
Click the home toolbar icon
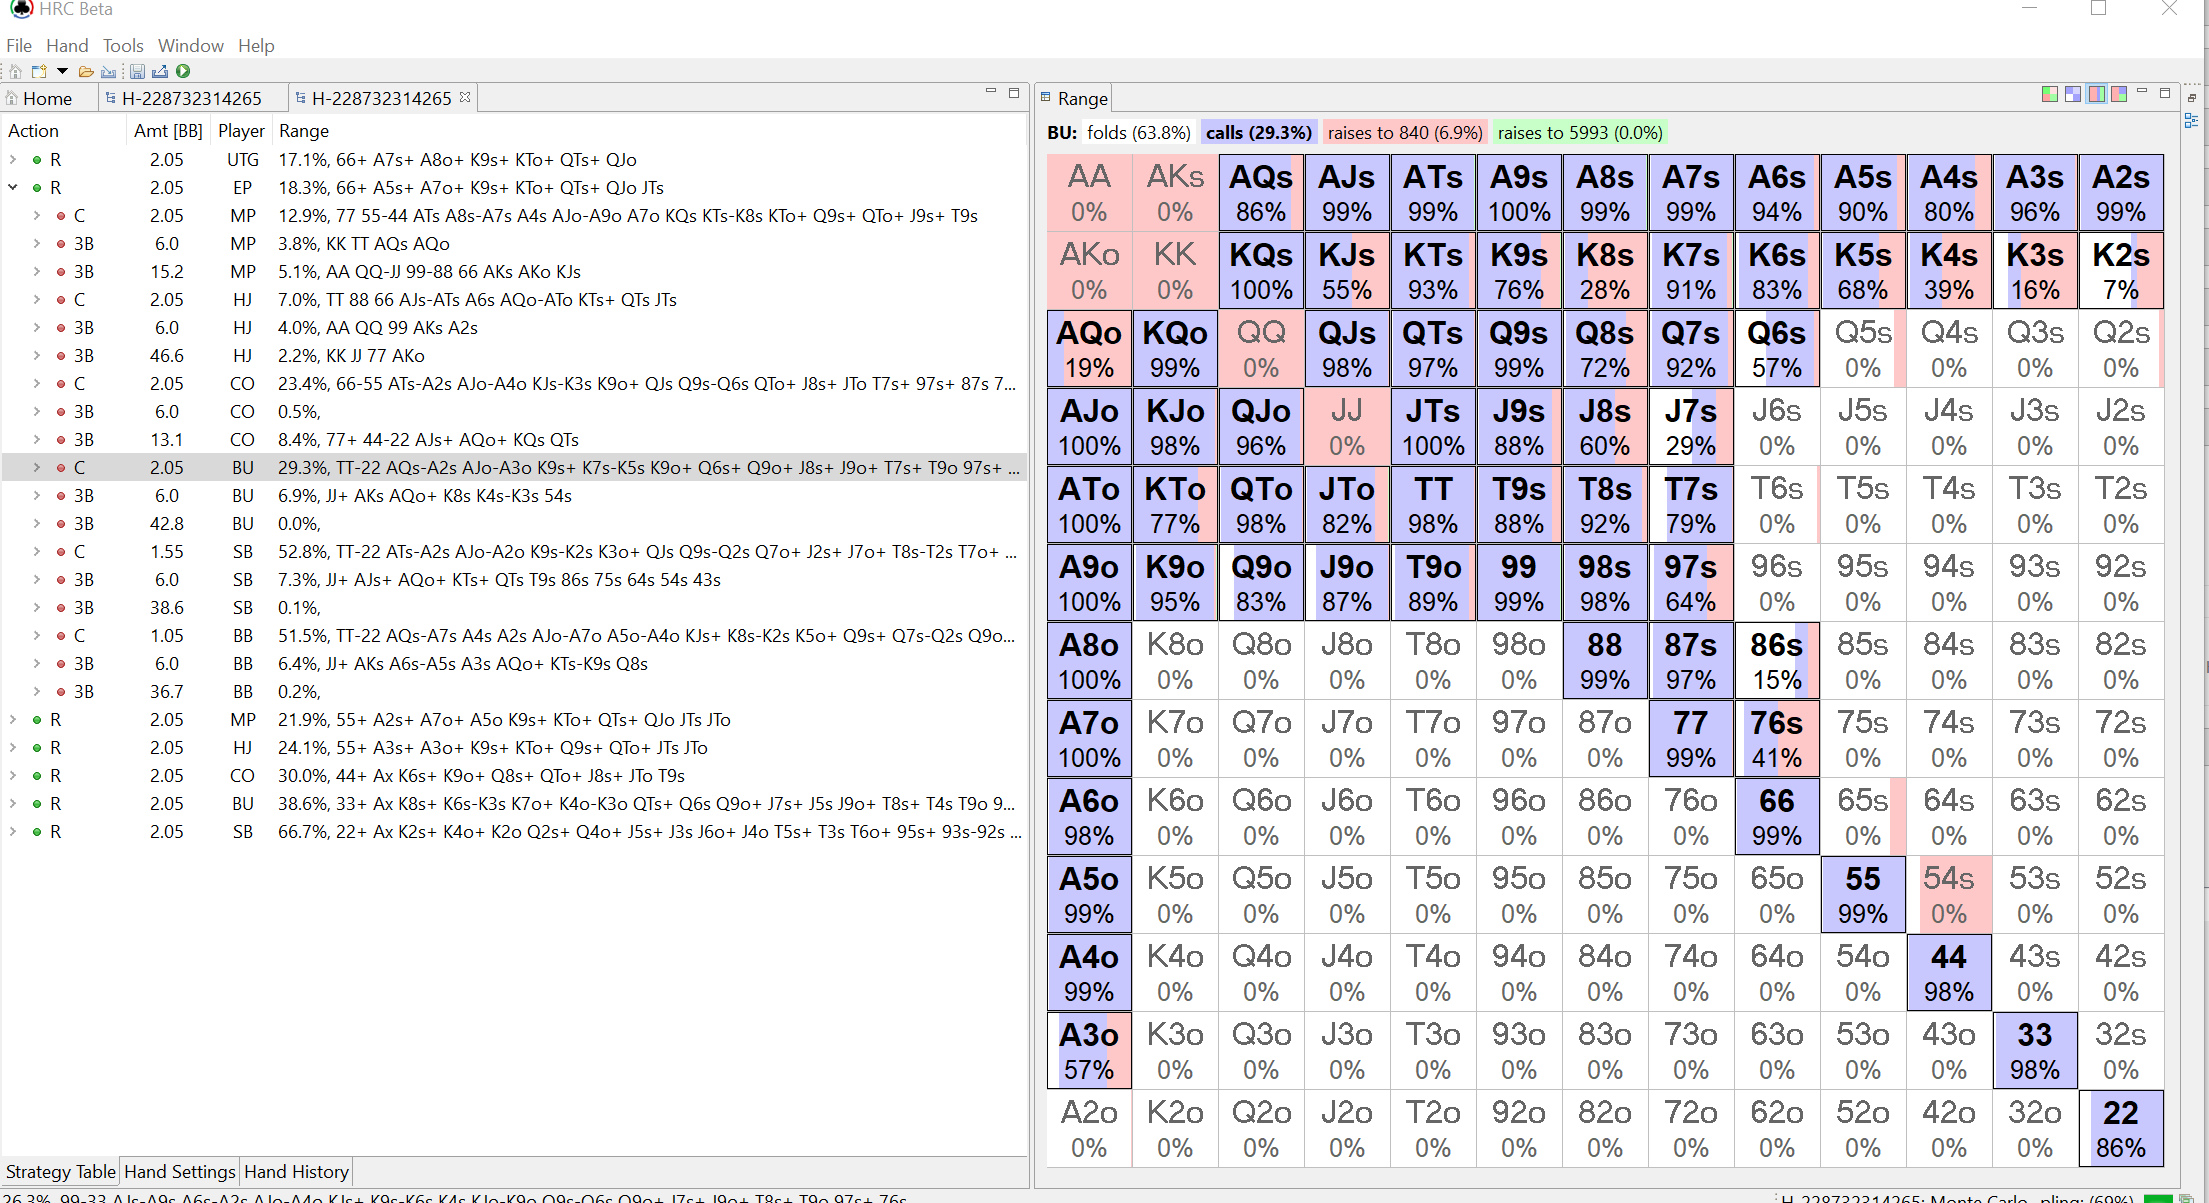click(15, 71)
